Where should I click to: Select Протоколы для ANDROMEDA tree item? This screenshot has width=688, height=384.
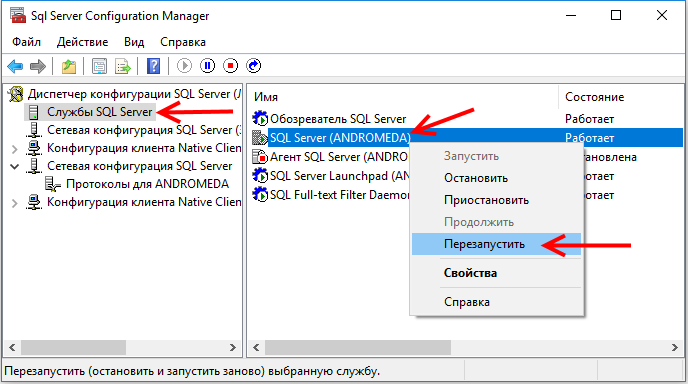pyautogui.click(x=147, y=184)
